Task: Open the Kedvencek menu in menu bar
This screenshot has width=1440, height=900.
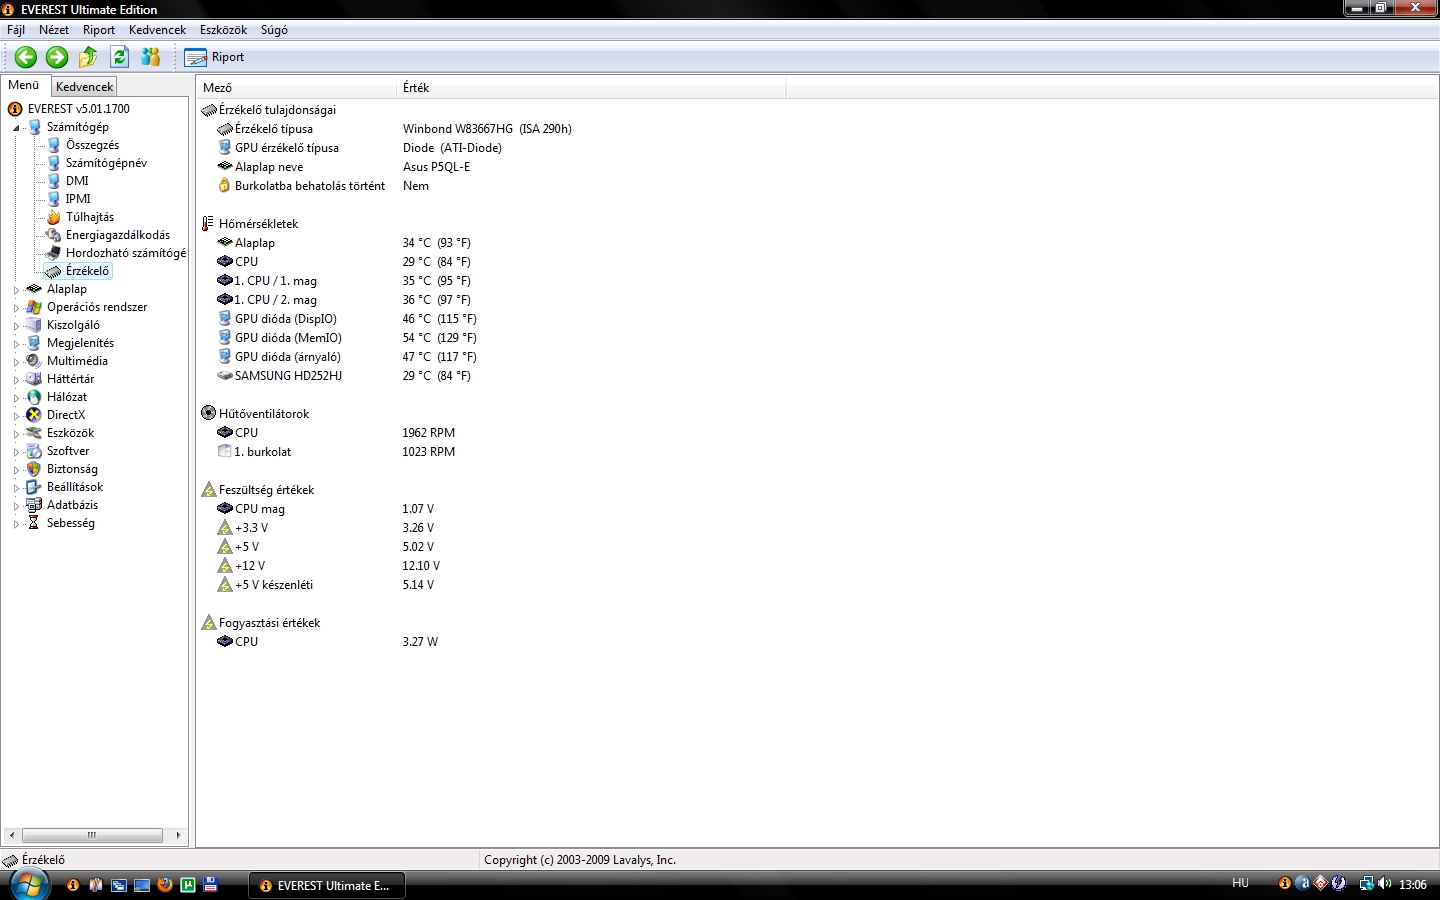Action: pos(157,30)
